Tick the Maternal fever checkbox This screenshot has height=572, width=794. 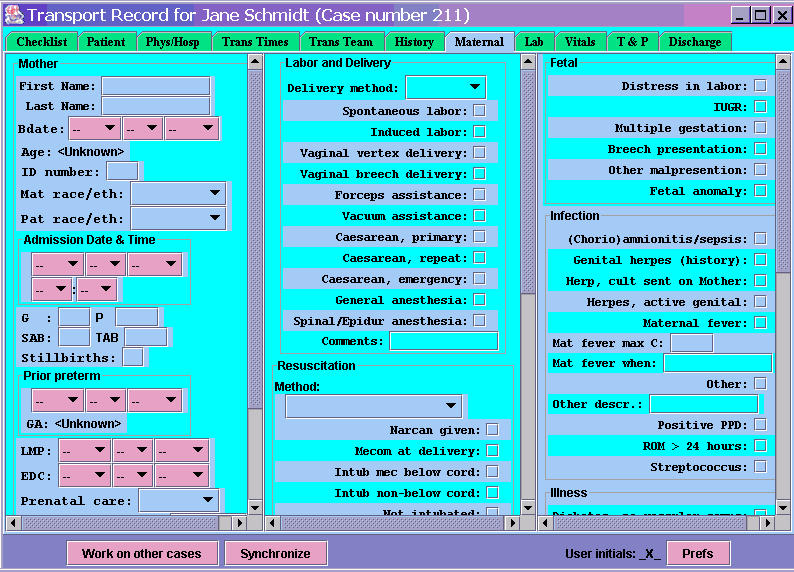761,323
